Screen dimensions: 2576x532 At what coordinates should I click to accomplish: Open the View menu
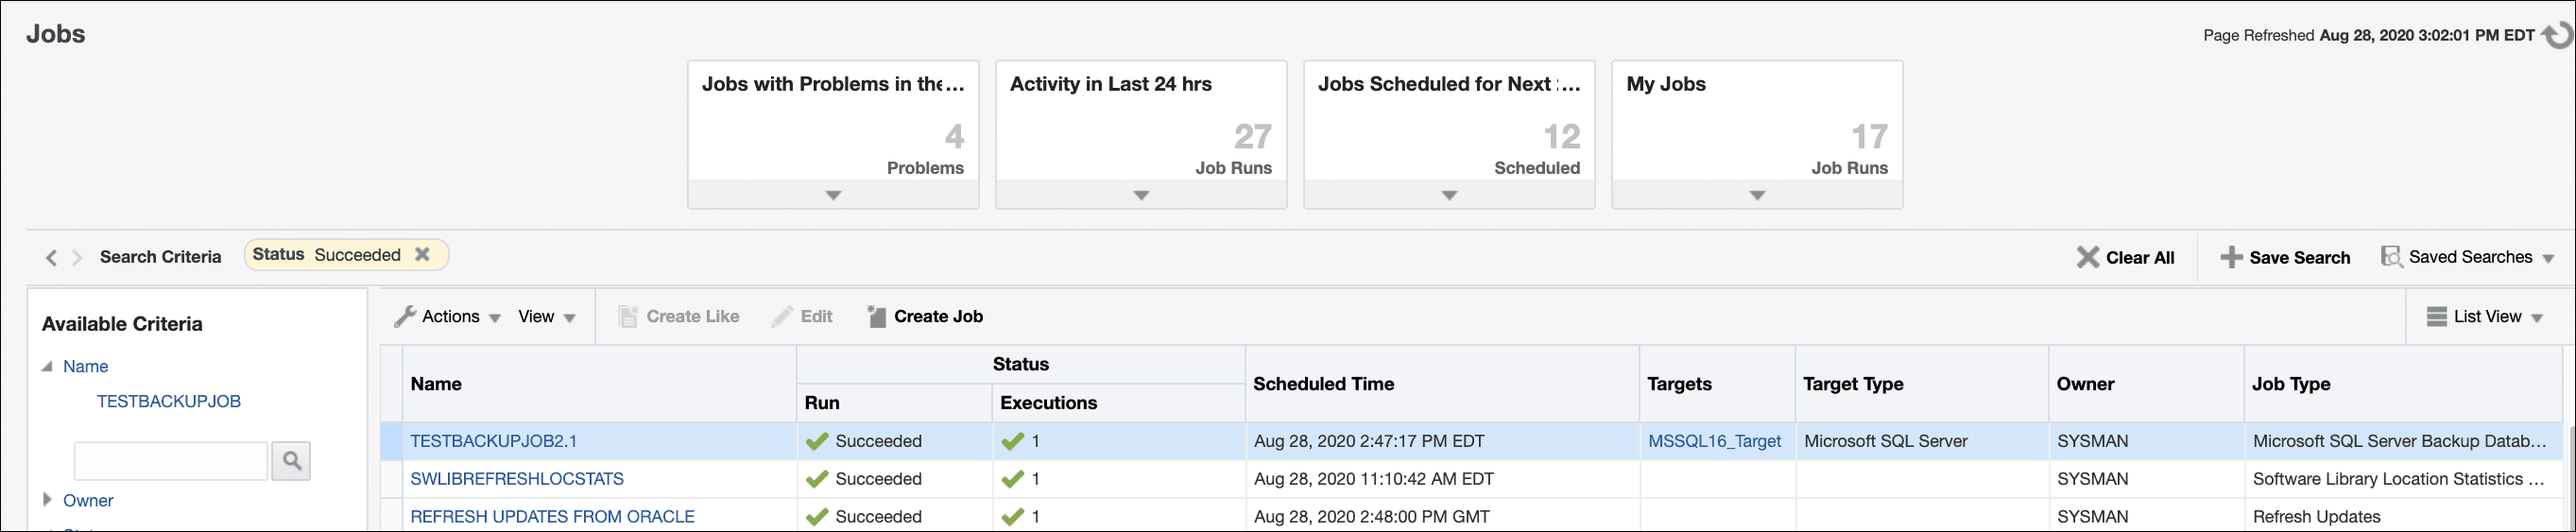point(546,317)
